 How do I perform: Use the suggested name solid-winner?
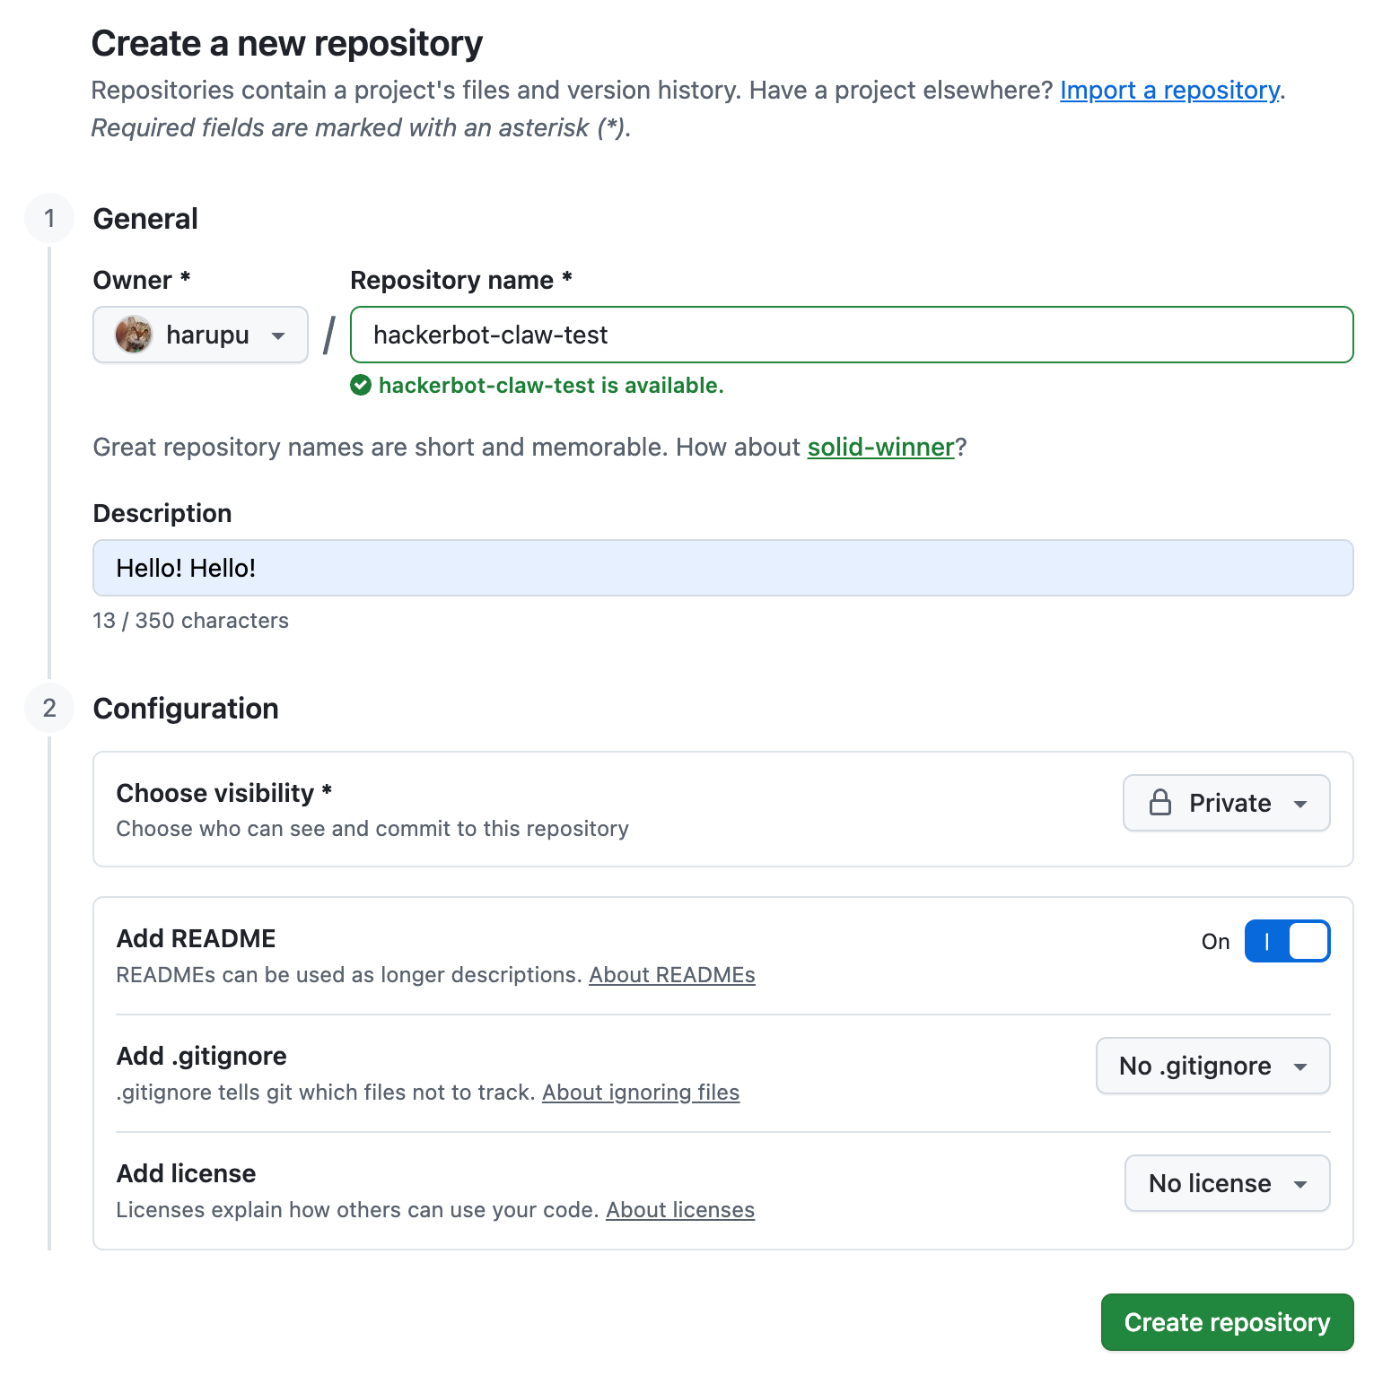coord(880,447)
